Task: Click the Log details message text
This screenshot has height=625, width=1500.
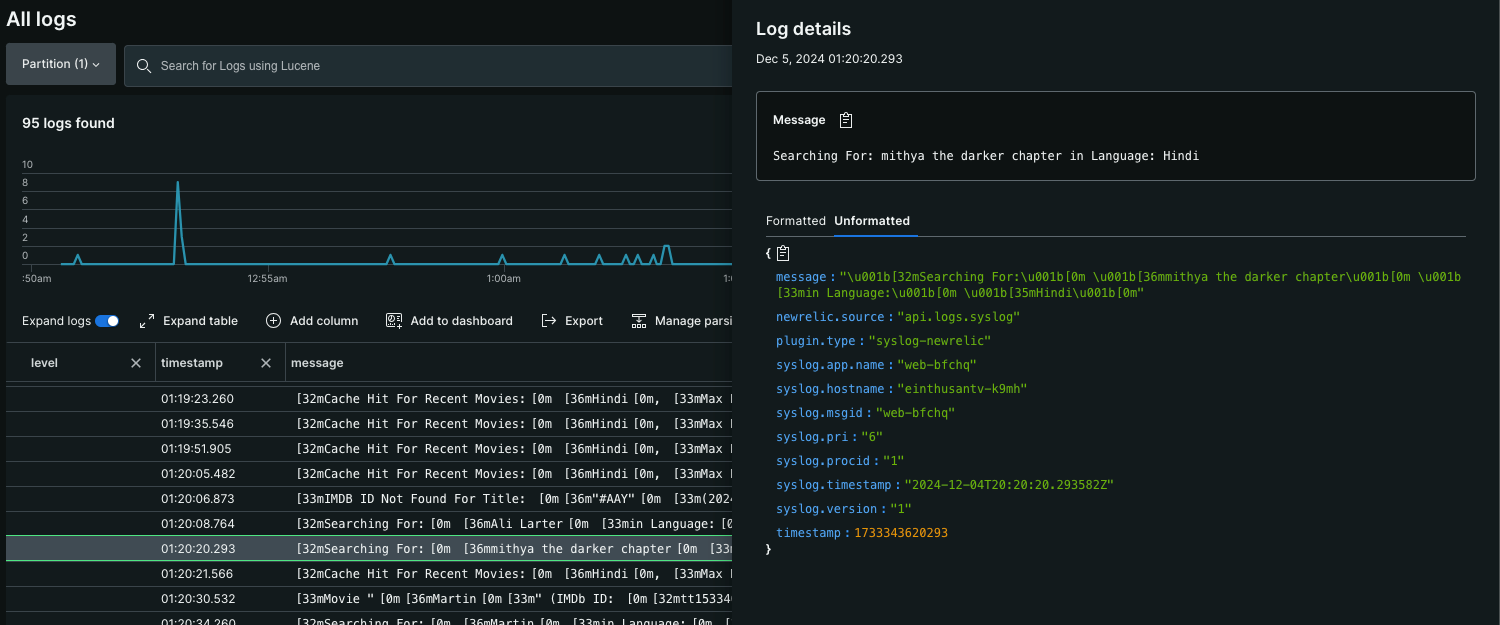Action: click(986, 156)
